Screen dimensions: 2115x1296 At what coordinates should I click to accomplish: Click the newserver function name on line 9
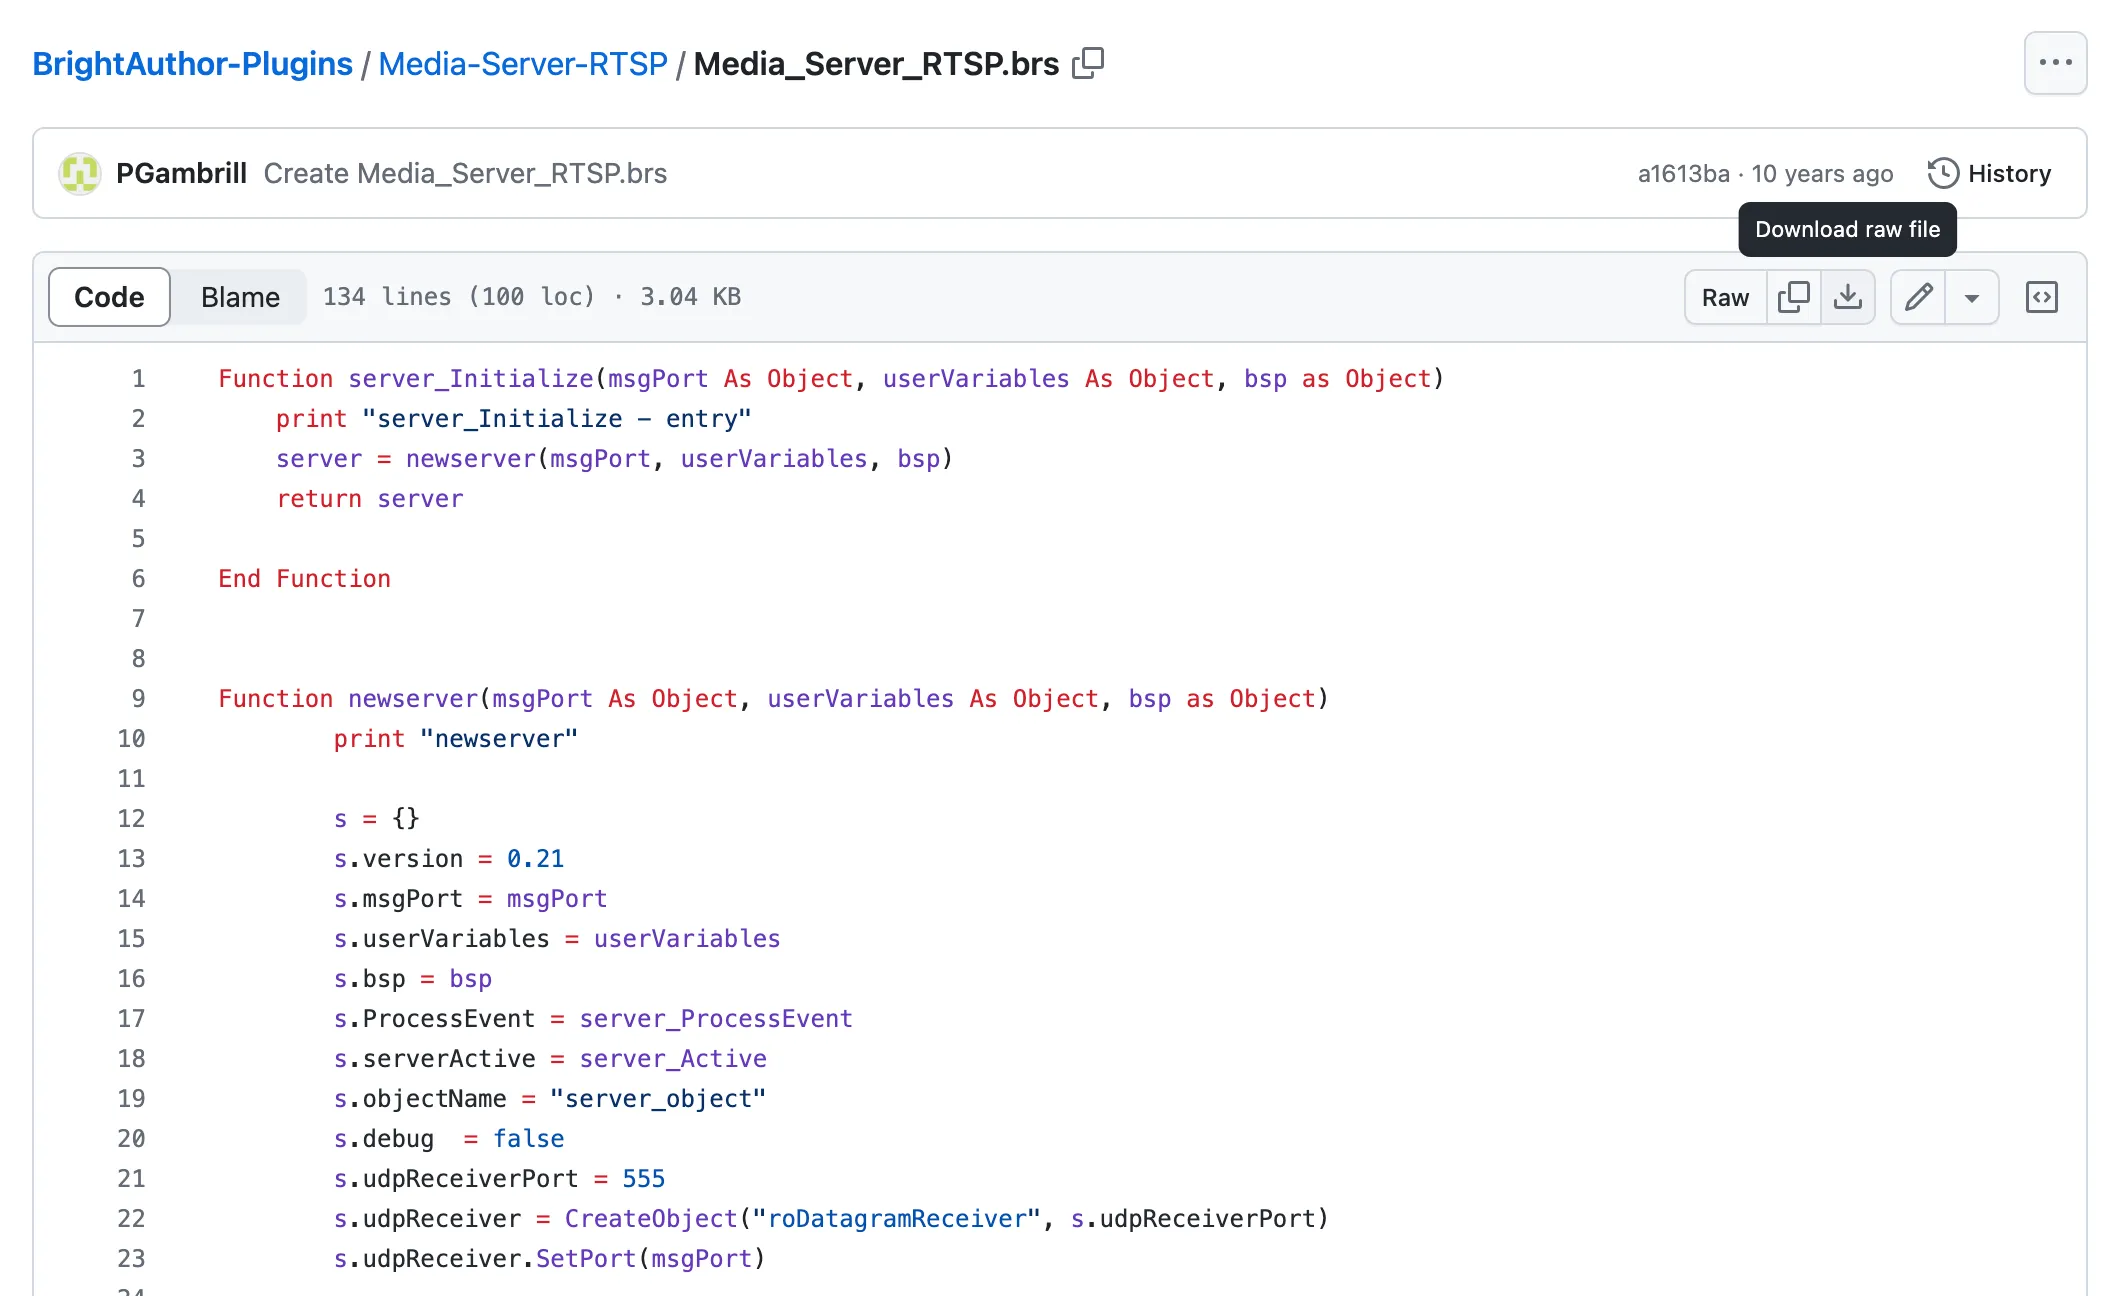click(x=413, y=699)
